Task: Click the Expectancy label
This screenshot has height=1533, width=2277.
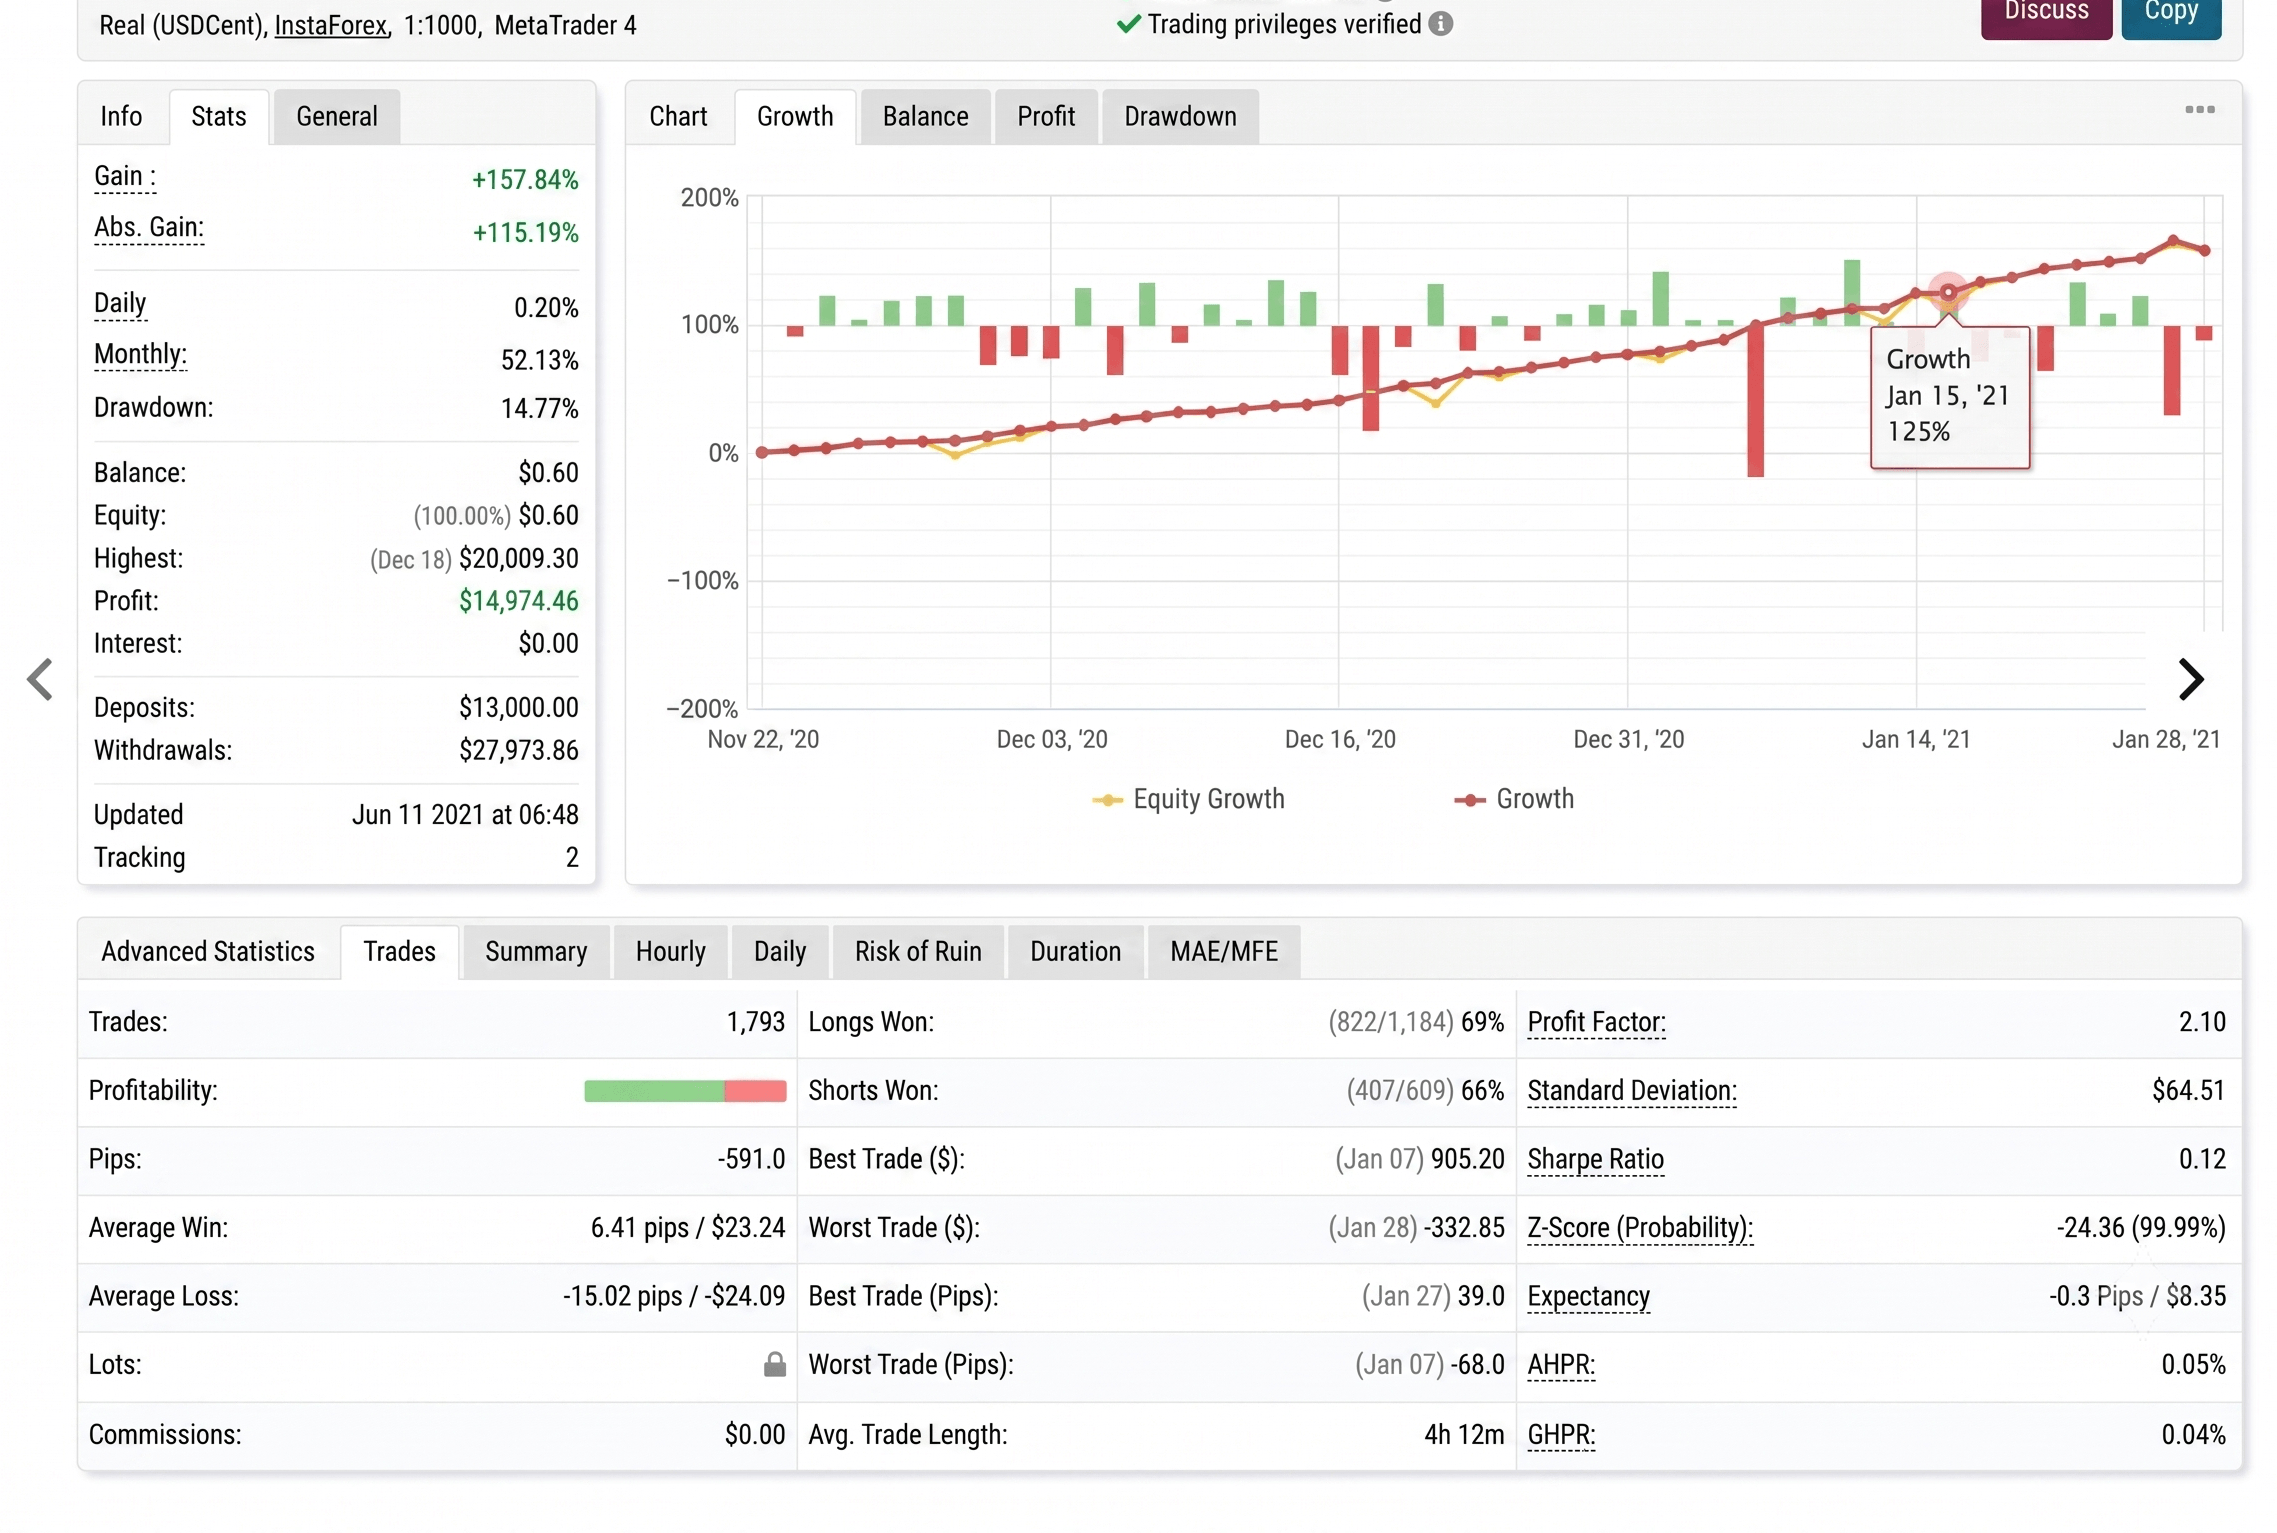Action: 1588,1297
